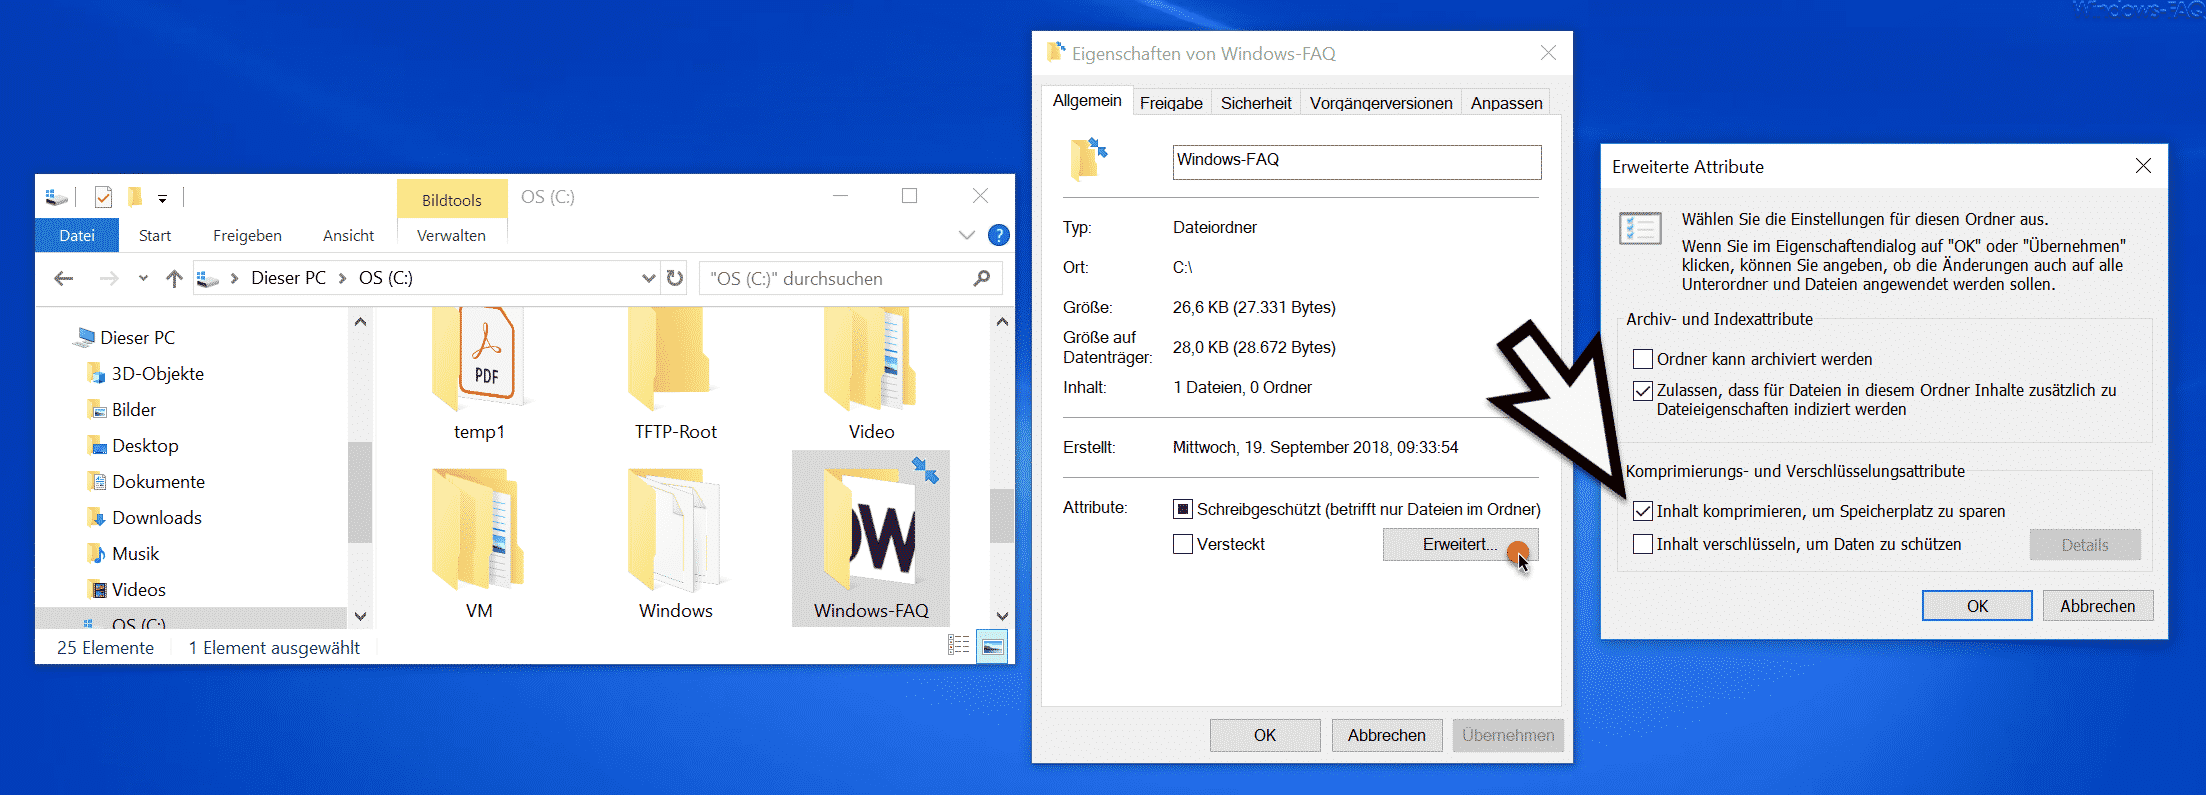Expand the Explorer ribbon with the chevron

coord(966,235)
